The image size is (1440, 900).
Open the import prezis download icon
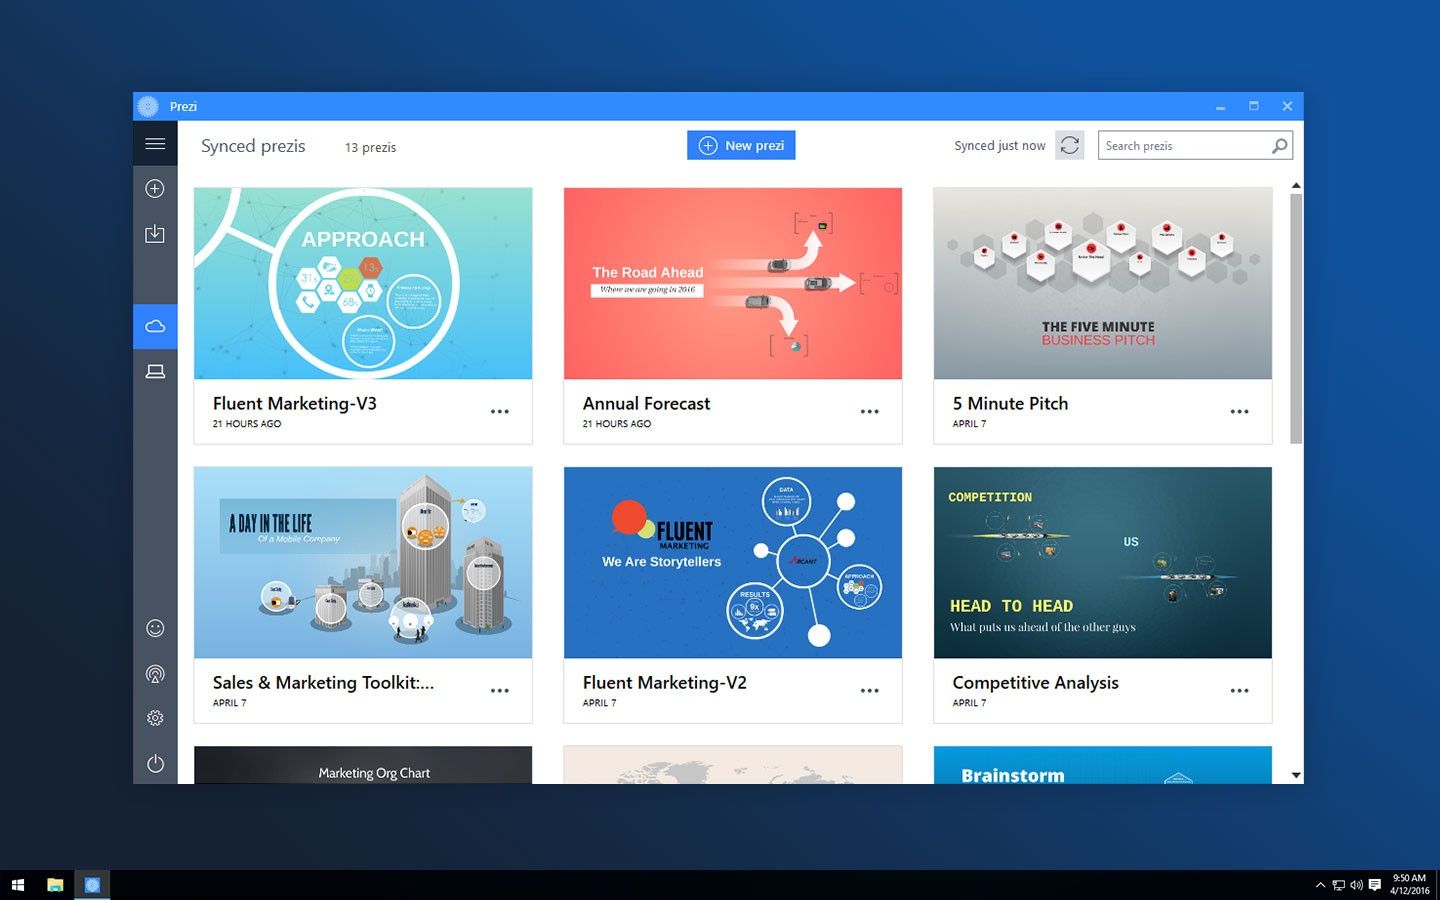pyautogui.click(x=155, y=233)
